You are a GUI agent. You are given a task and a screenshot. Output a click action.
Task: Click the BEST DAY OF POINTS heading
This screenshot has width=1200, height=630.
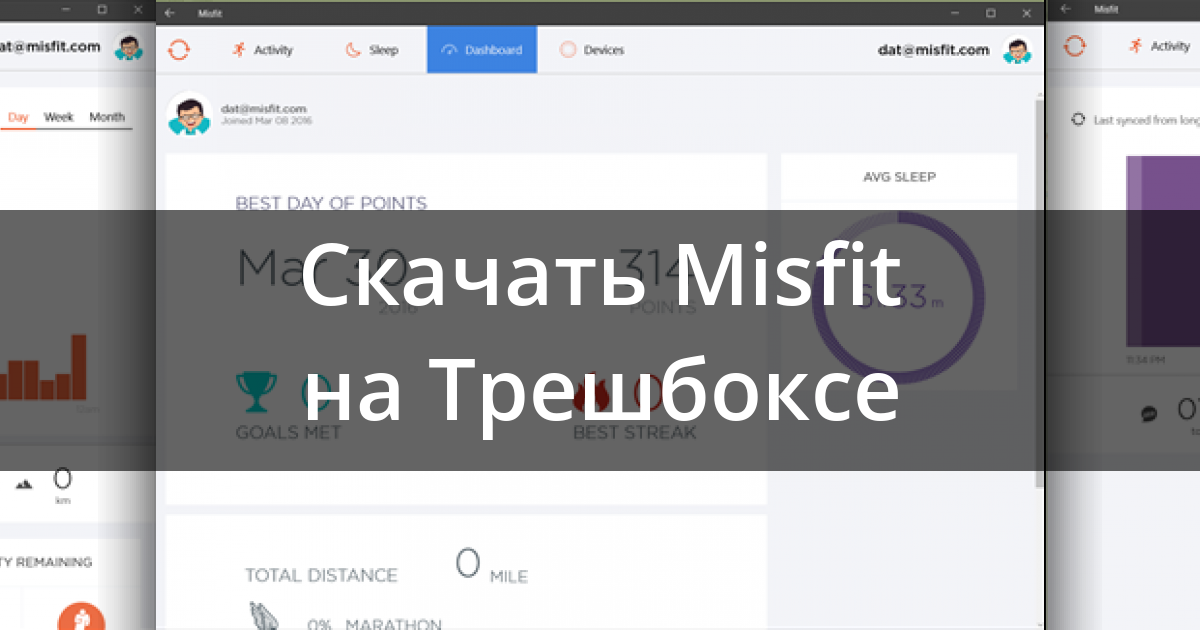pyautogui.click(x=331, y=203)
